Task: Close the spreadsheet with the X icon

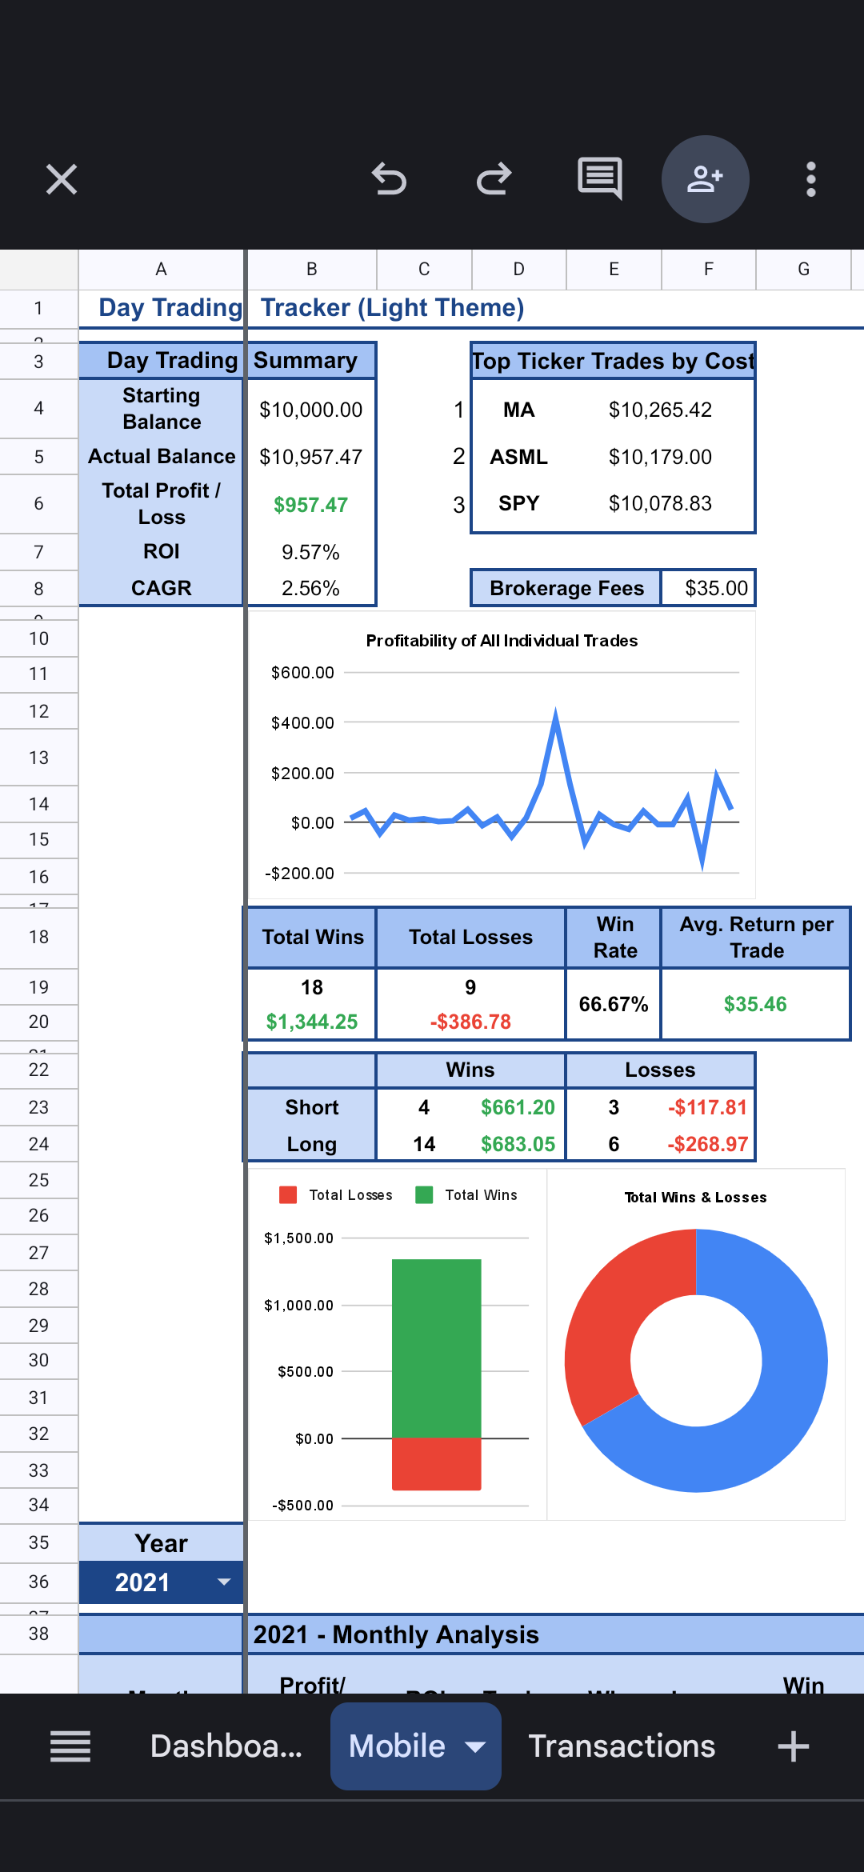Action: point(61,180)
